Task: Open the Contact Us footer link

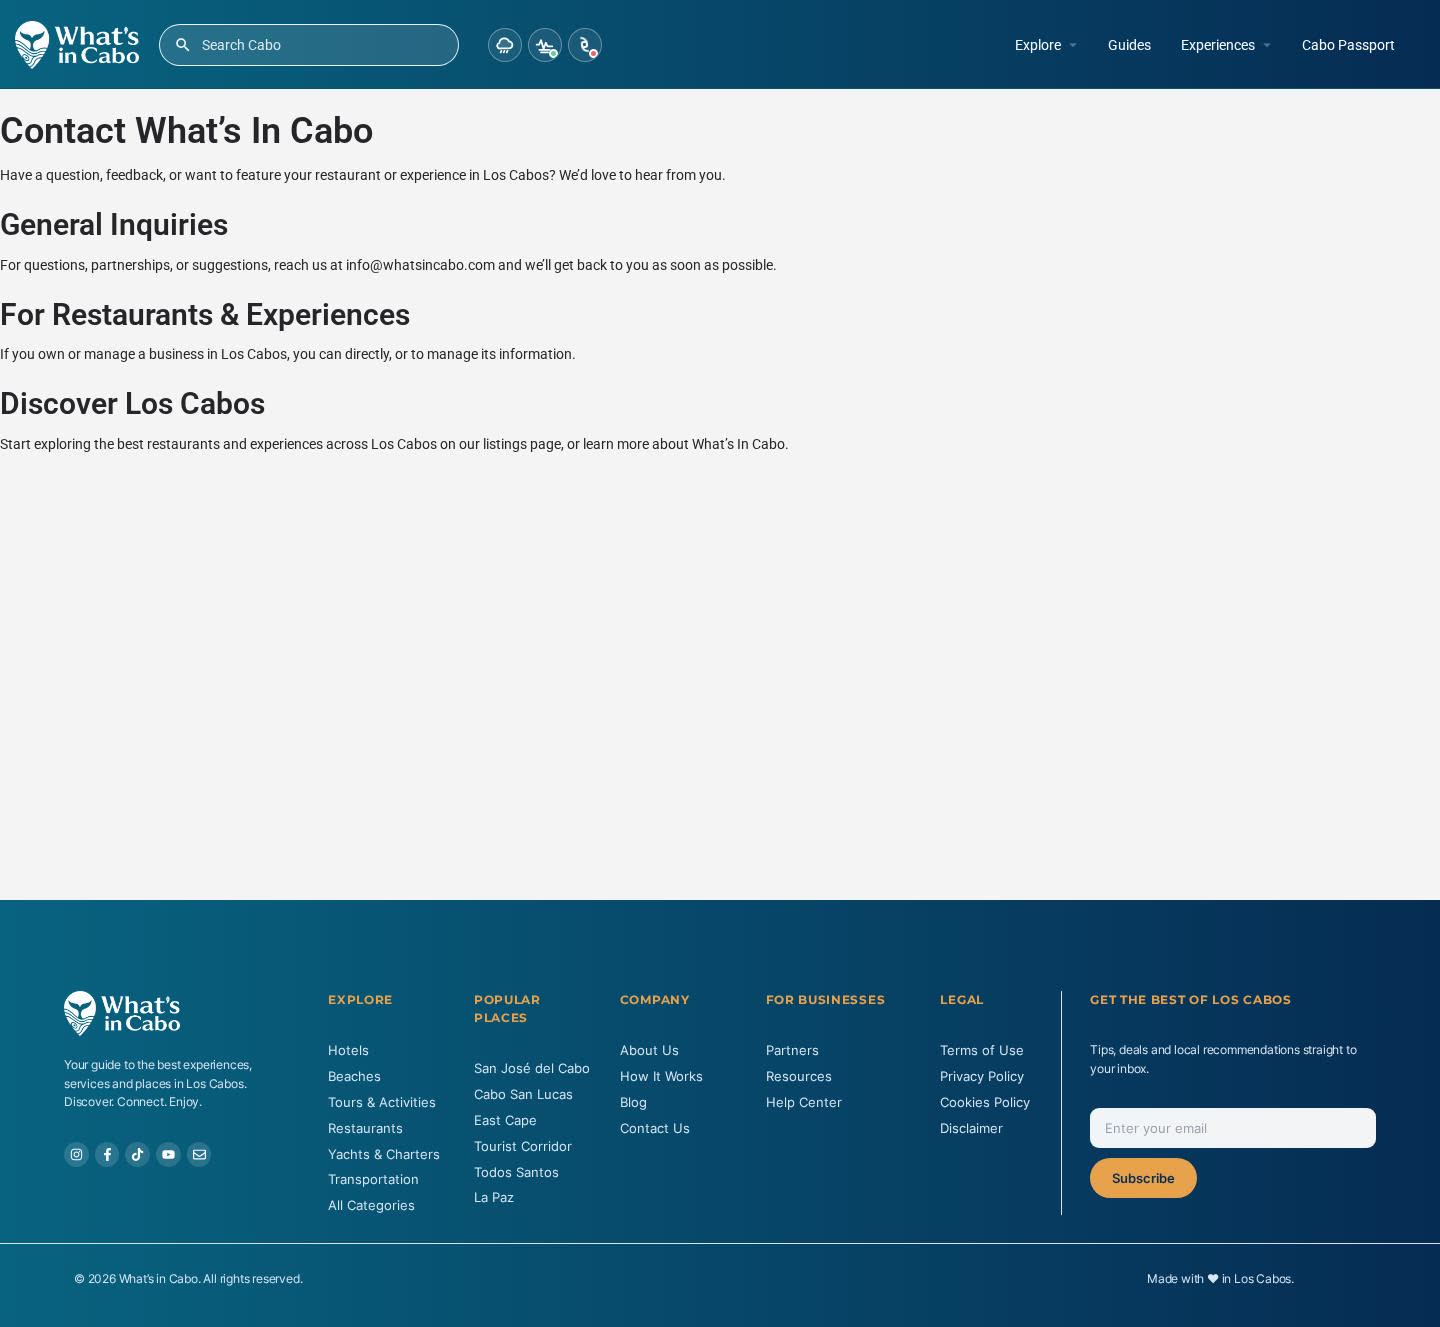Action: pos(655,1128)
